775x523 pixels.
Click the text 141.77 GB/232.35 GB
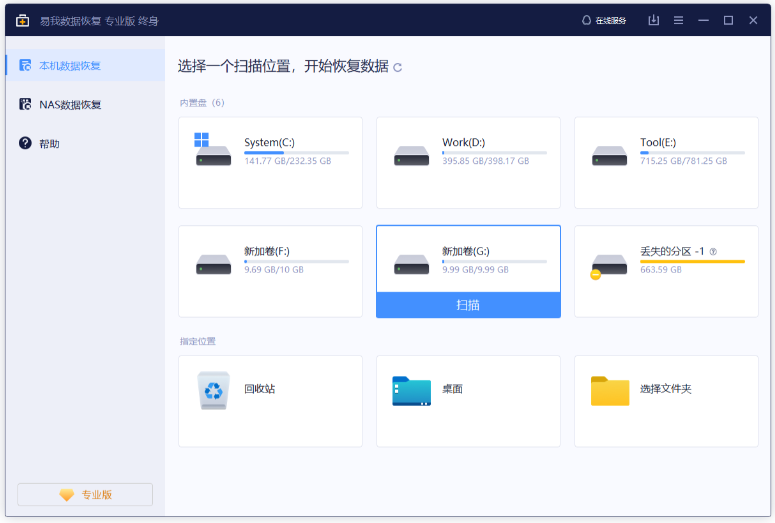[288, 161]
